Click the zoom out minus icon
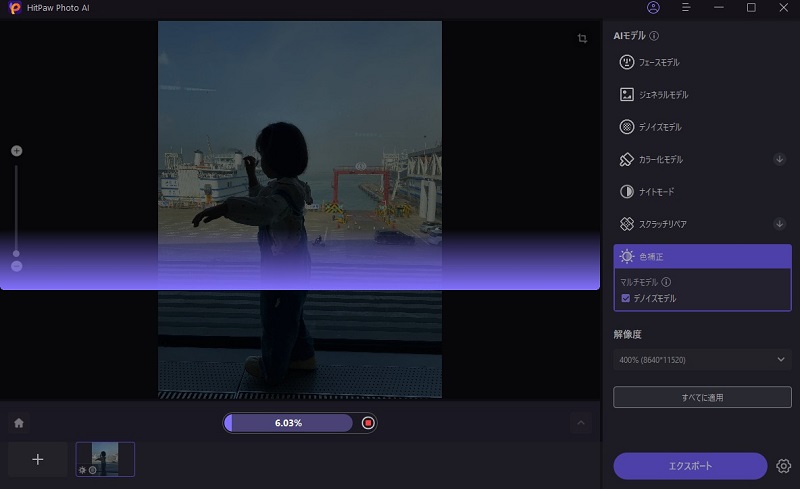Screen dimensions: 800x489 [16, 266]
